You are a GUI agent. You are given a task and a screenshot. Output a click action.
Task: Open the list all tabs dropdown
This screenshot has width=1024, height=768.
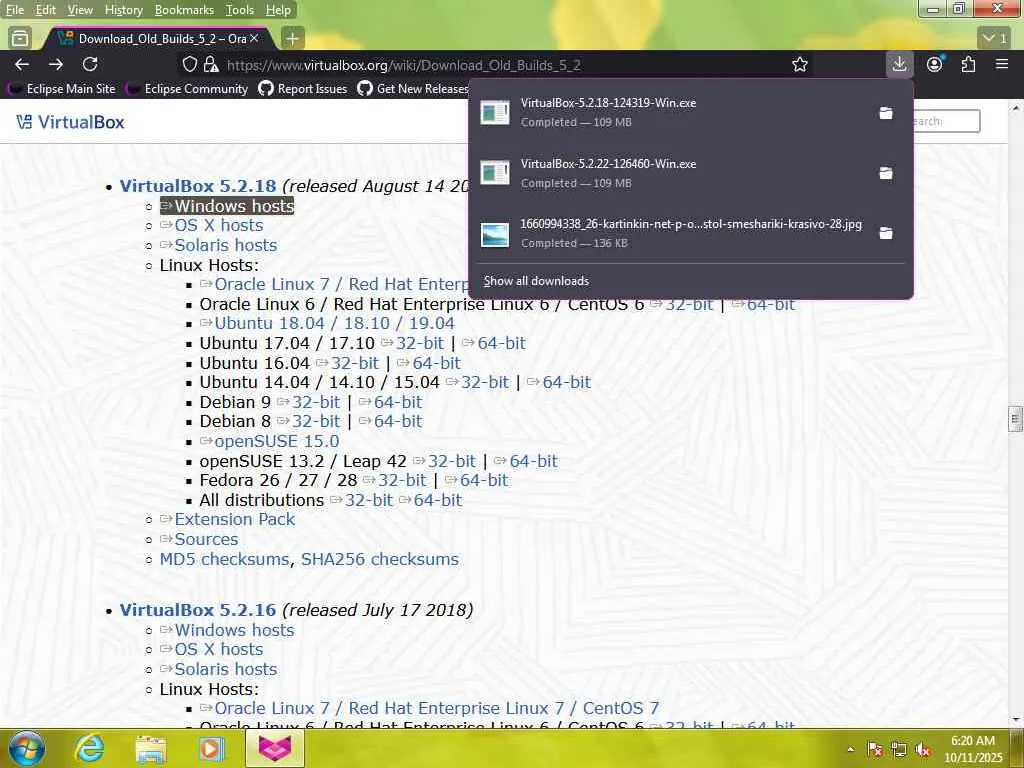(x=995, y=39)
